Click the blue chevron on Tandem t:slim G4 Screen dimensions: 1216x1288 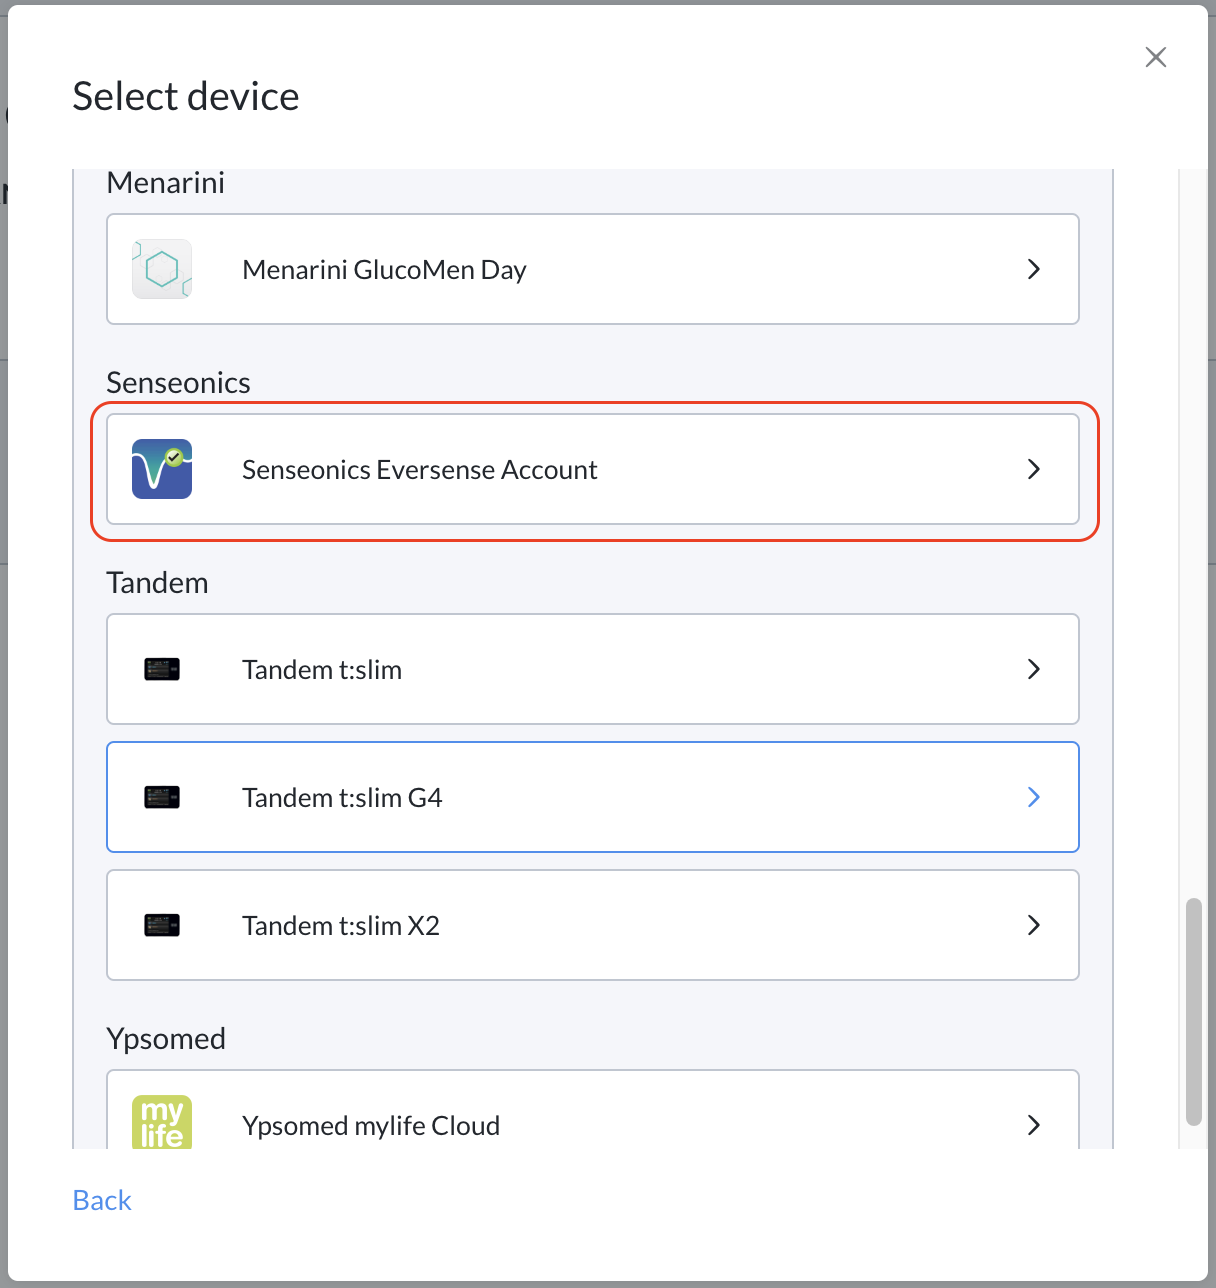(x=1034, y=797)
